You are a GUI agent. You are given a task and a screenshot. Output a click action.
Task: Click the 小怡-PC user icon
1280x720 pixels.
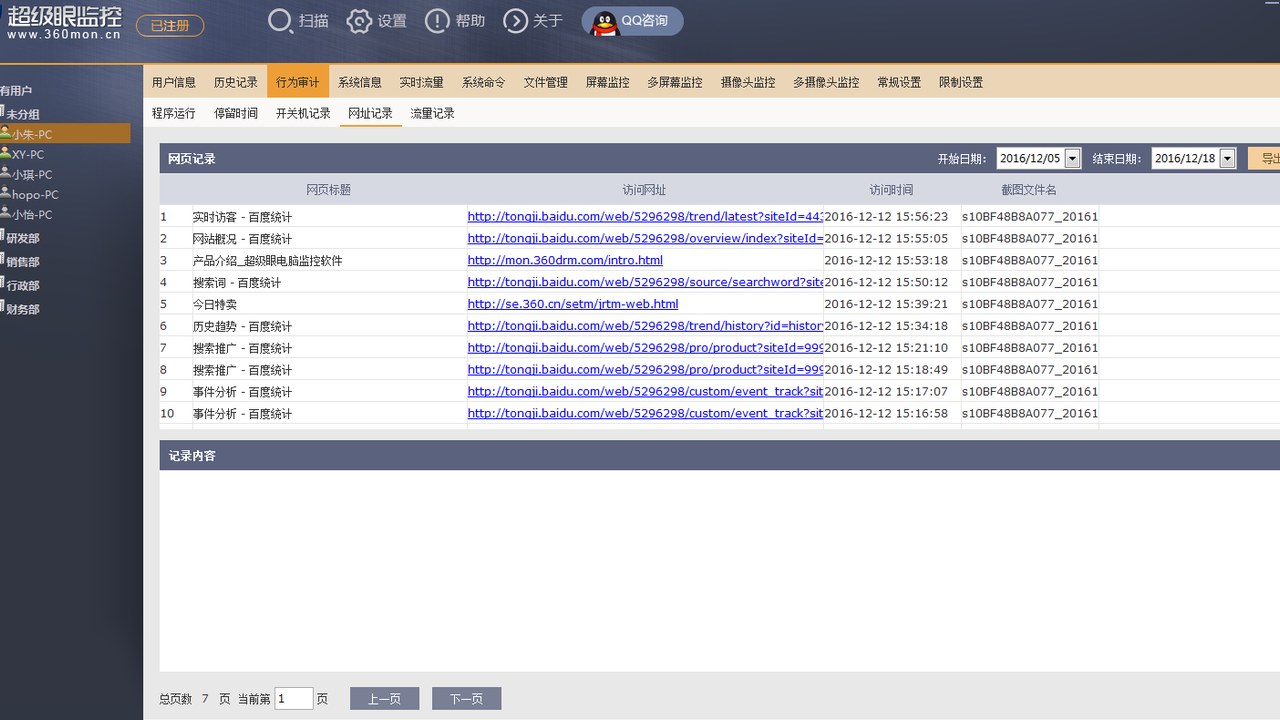click(5, 213)
